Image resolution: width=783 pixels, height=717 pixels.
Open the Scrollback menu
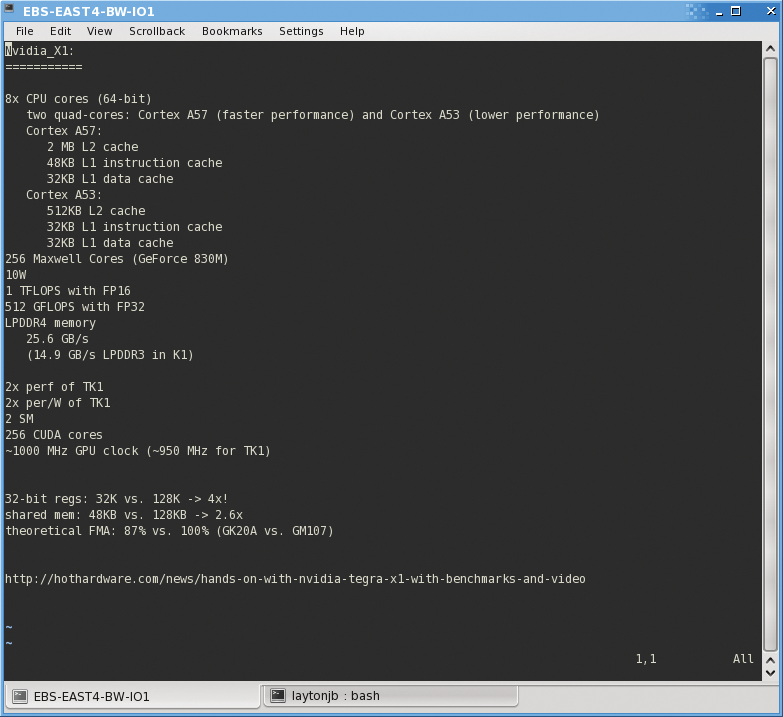click(x=157, y=31)
